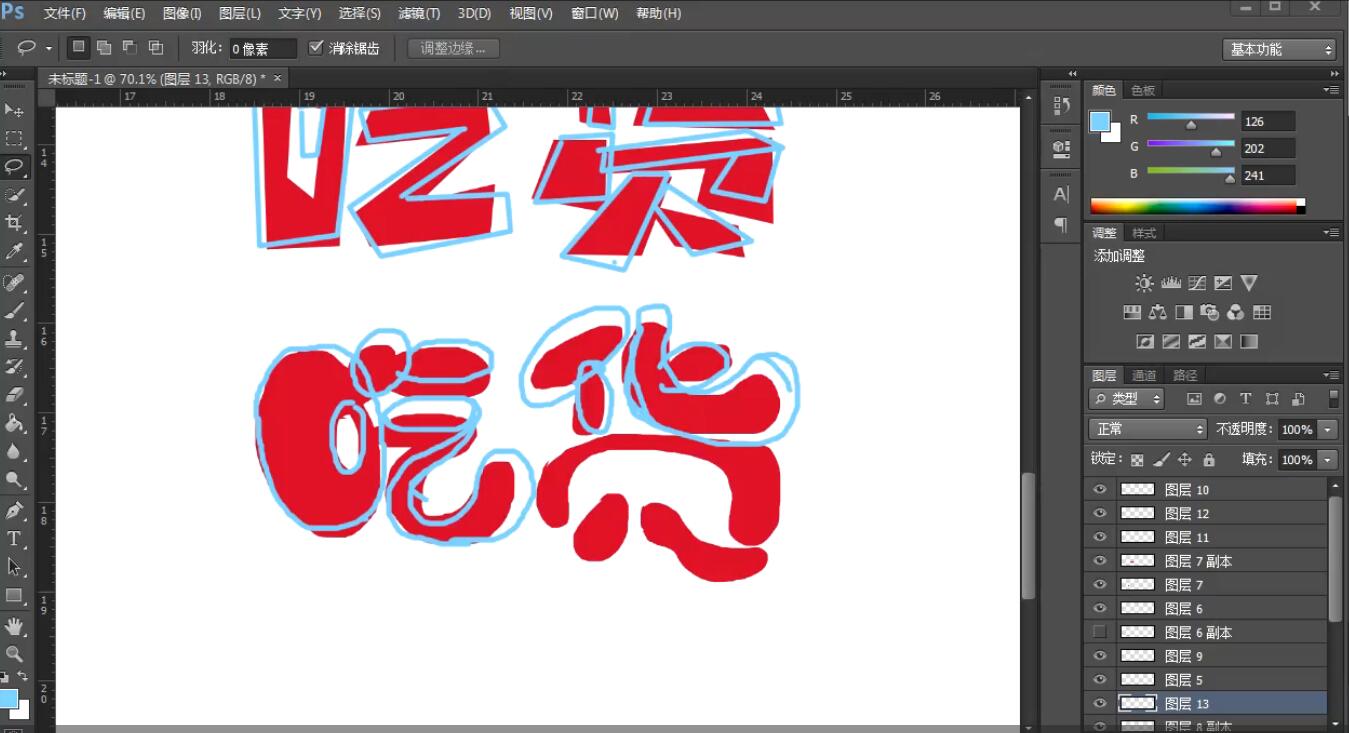Image resolution: width=1349 pixels, height=733 pixels.
Task: Open the History panel icon
Action: [x=1061, y=106]
